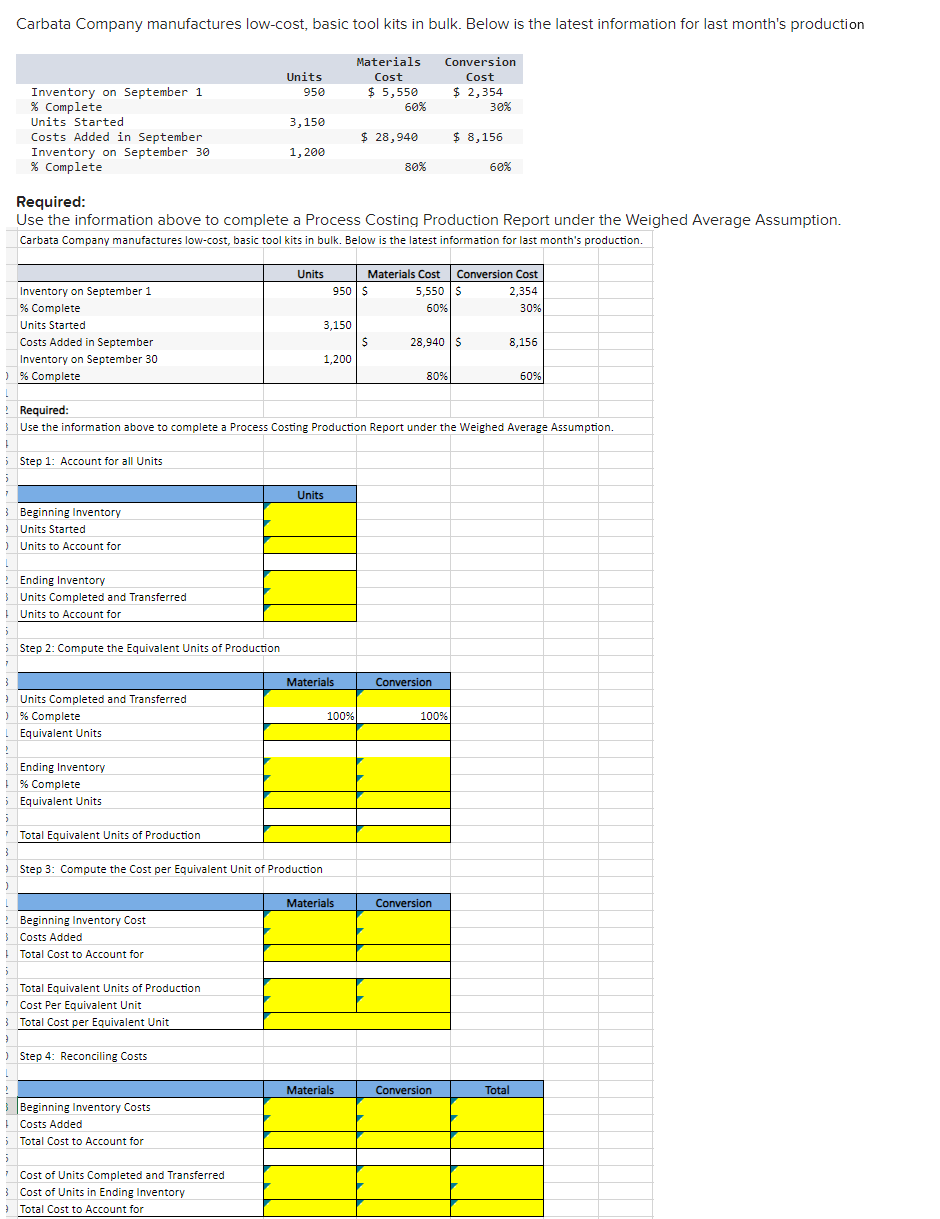Select the yellow Beginning Inventory units input cell
Screen dimensions: 940x1219
[x=310, y=512]
